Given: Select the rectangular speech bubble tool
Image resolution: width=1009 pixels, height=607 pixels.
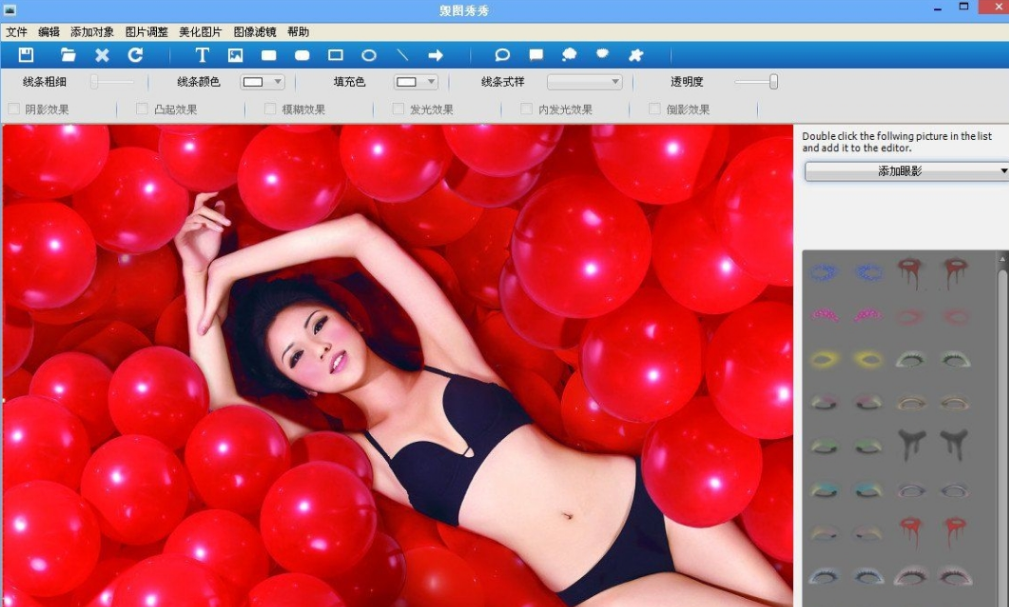Looking at the screenshot, I should coord(536,55).
